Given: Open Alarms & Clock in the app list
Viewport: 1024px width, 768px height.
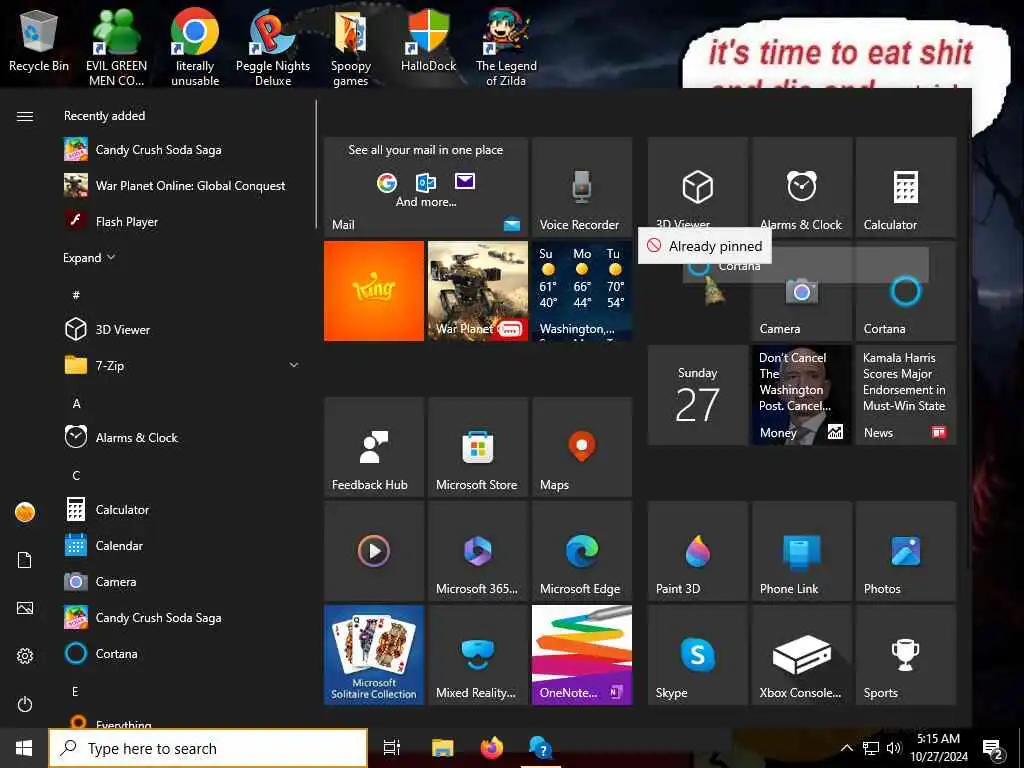Looking at the screenshot, I should (x=183, y=438).
